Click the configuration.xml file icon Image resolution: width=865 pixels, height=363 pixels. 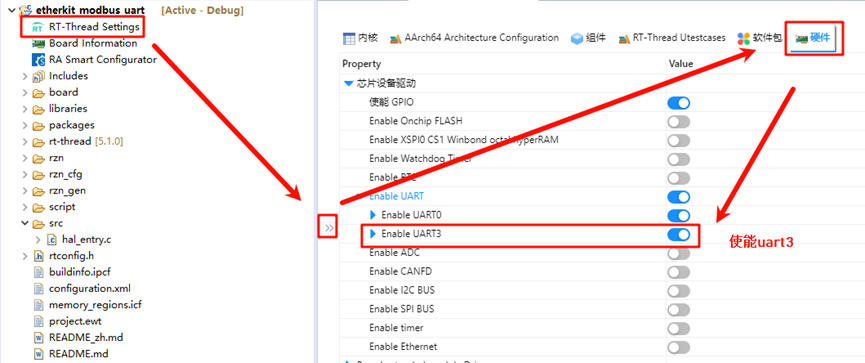pyautogui.click(x=38, y=289)
